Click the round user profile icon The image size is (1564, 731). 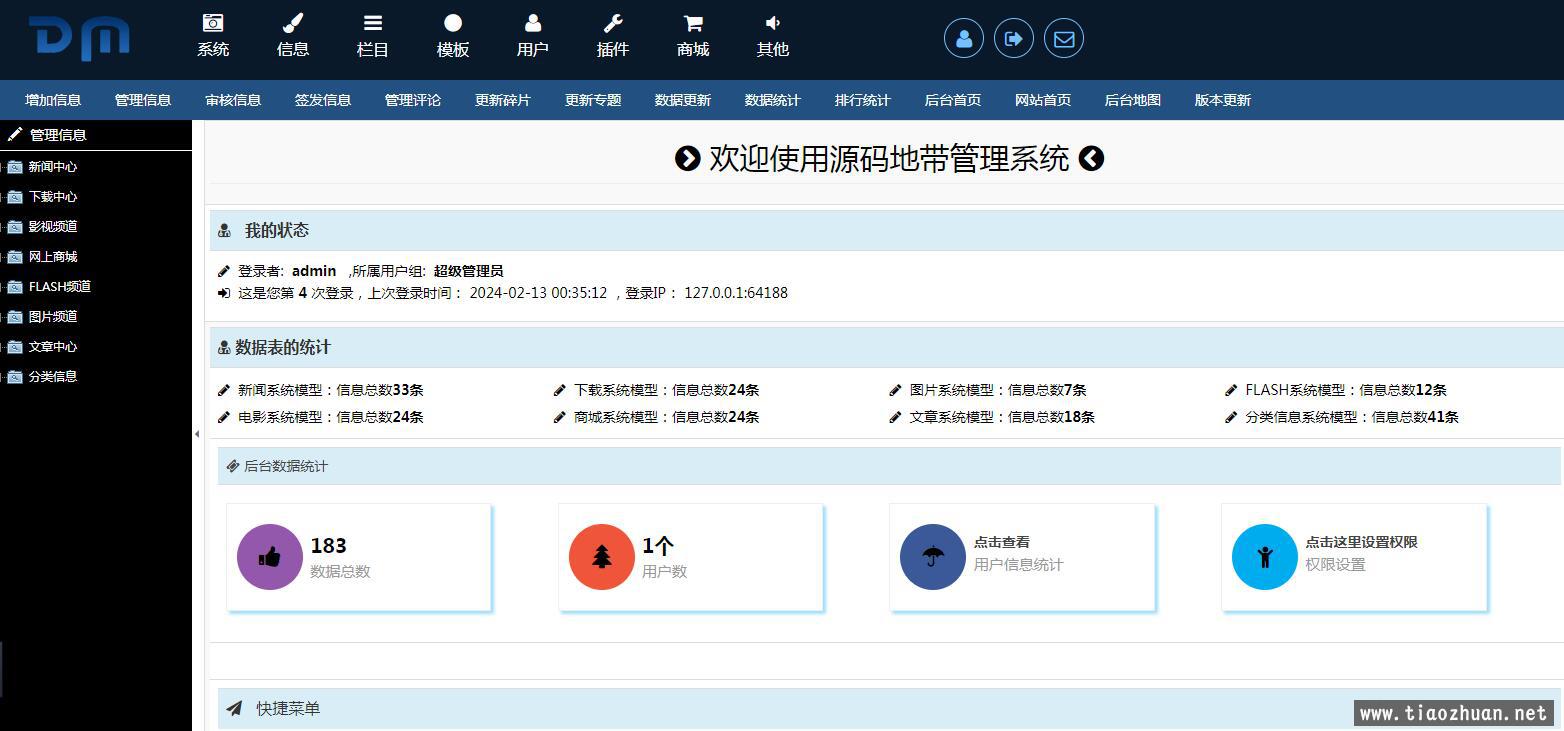coord(964,39)
